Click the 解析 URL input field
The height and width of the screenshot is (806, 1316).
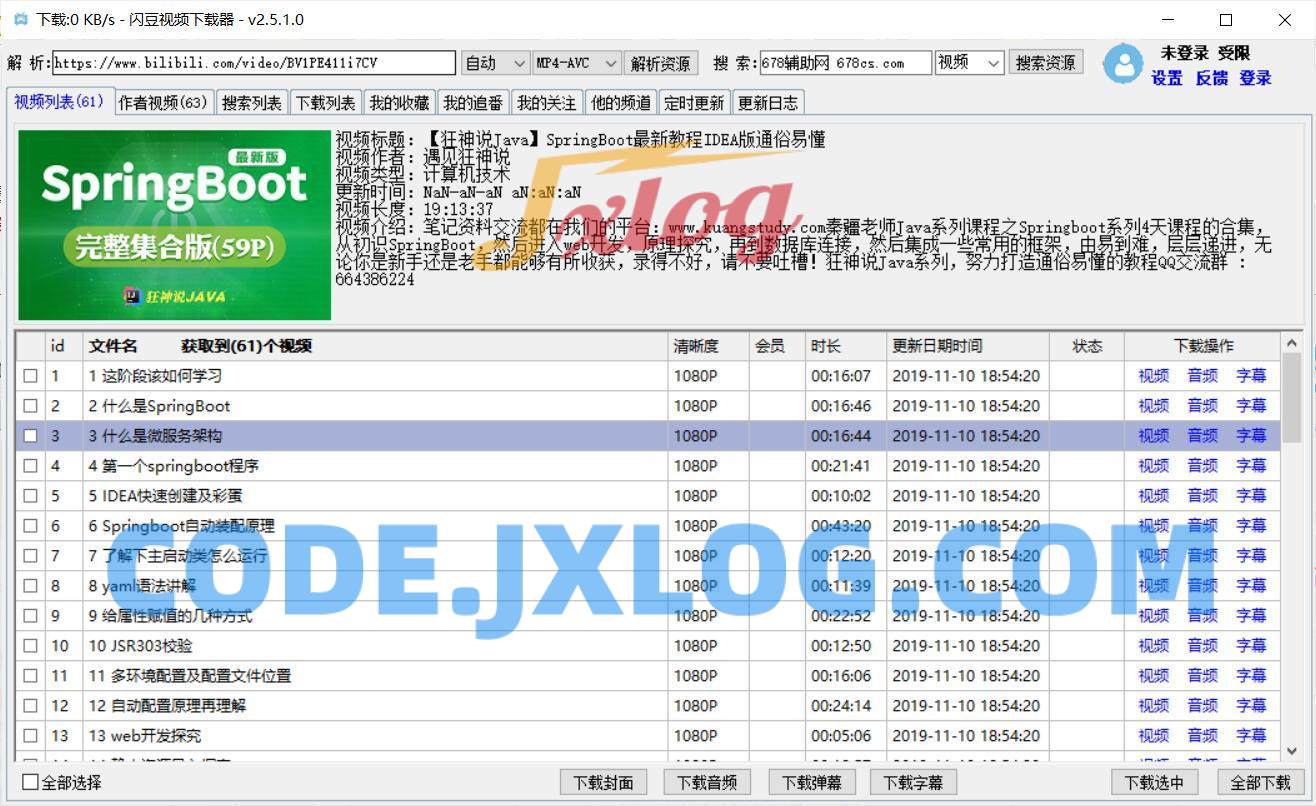tap(254, 63)
